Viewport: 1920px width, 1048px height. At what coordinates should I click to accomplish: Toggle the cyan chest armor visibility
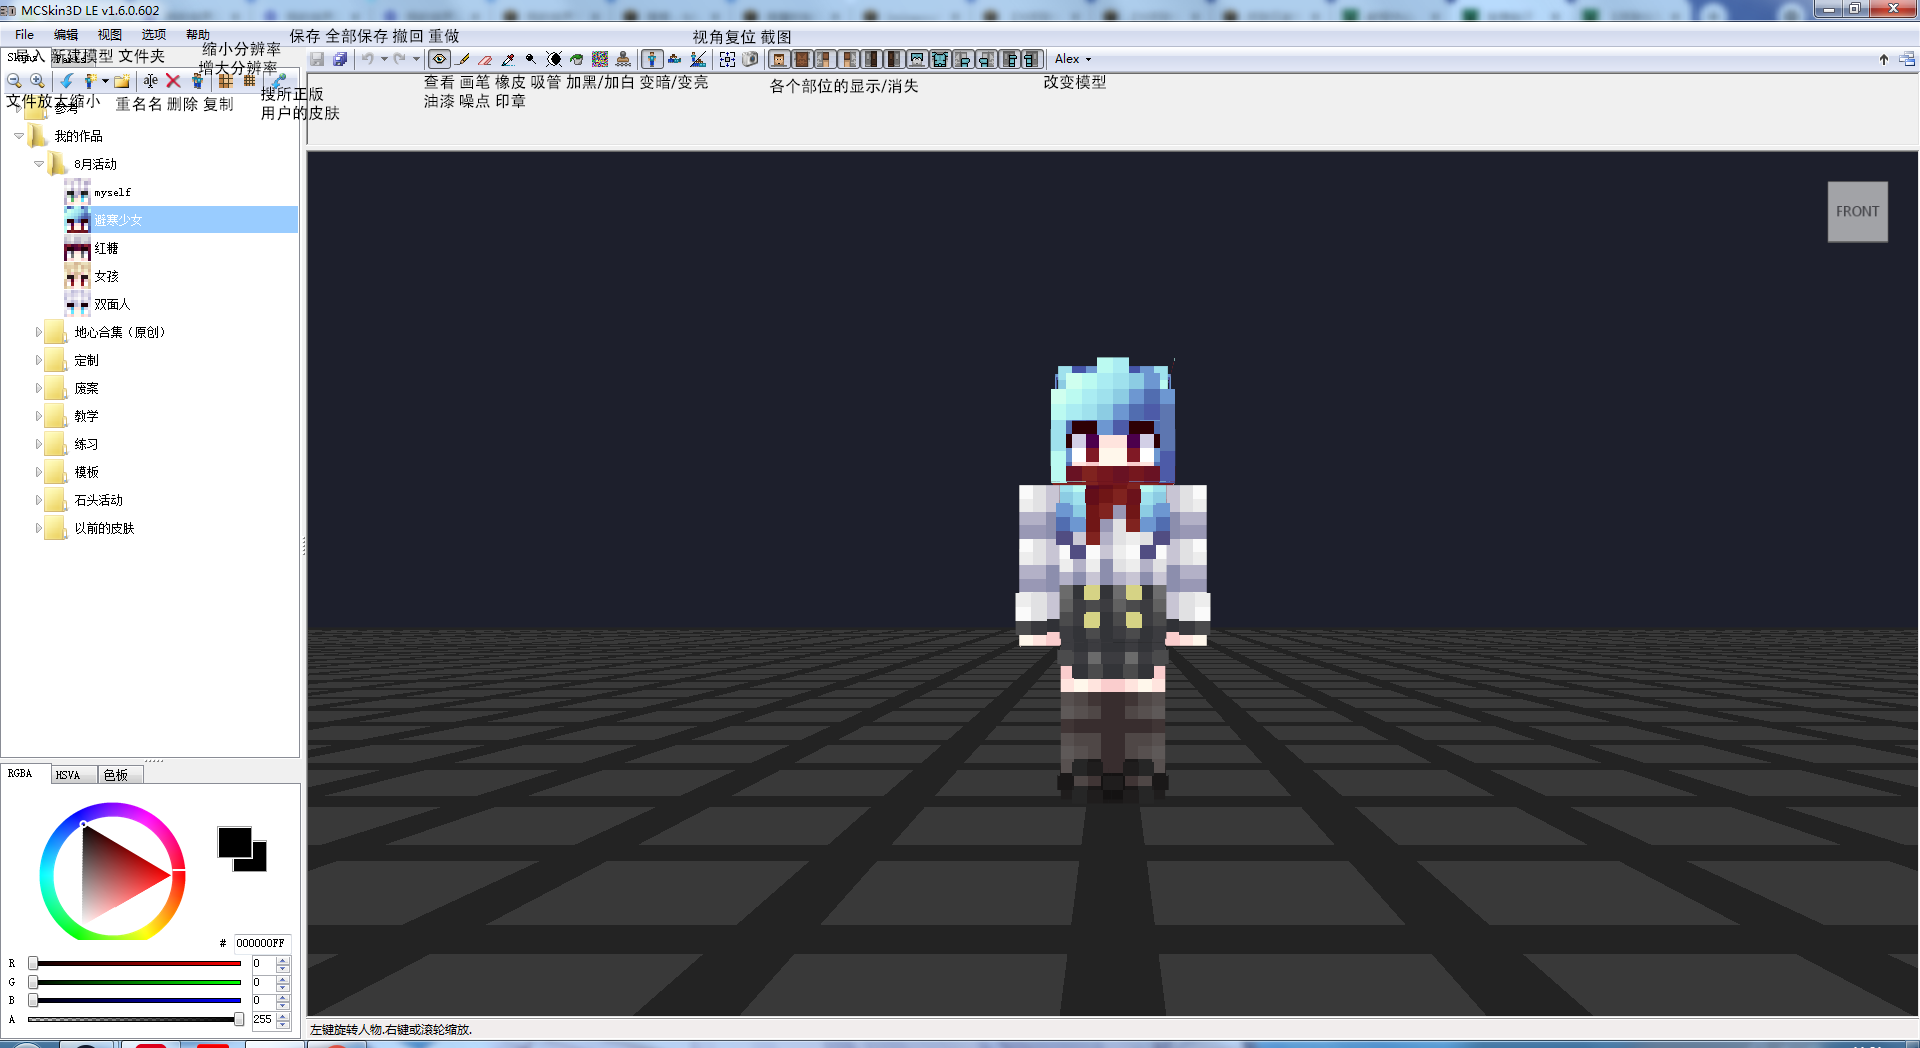pos(940,59)
